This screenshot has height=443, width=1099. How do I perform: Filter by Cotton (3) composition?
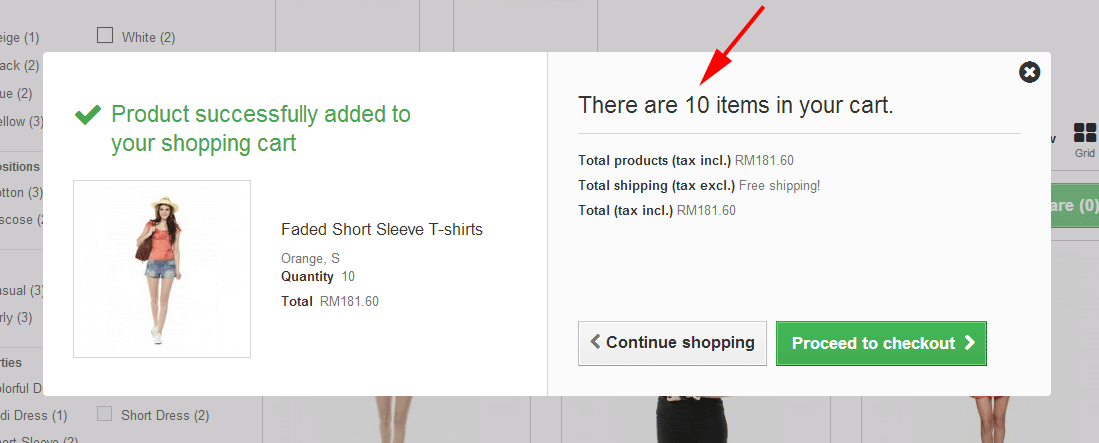20,192
